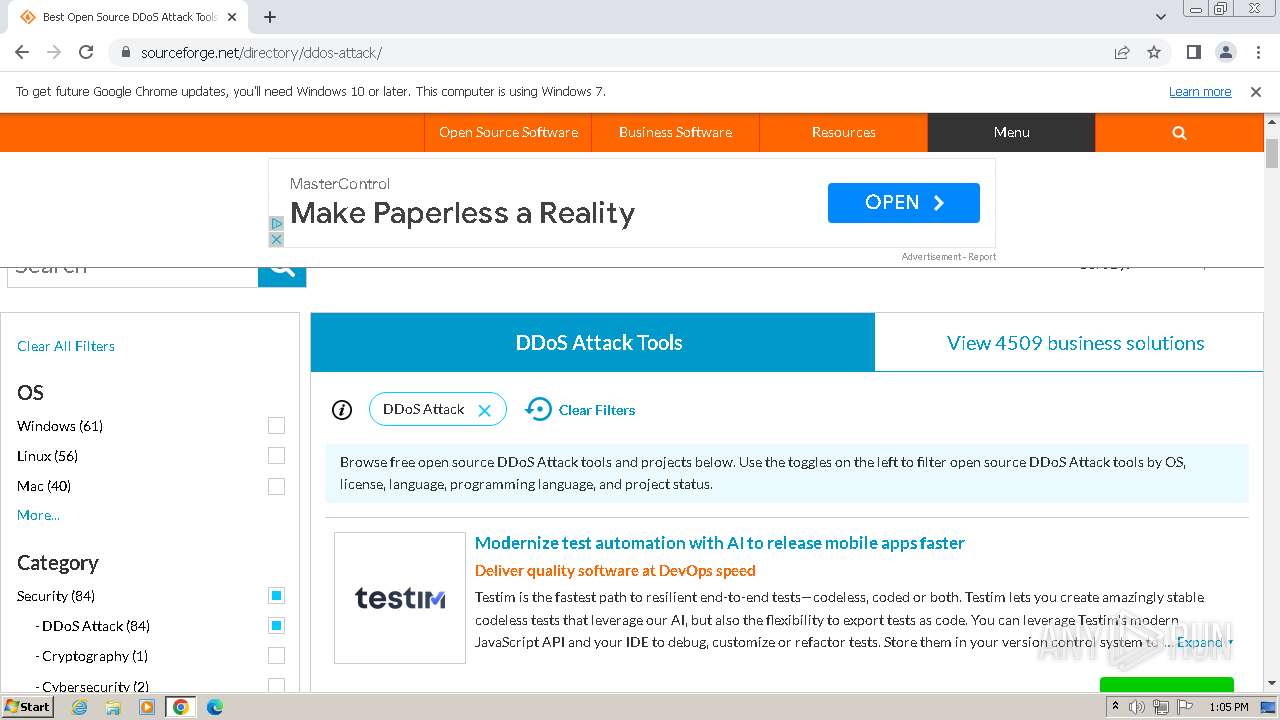Open the Windows Start button

point(27,706)
